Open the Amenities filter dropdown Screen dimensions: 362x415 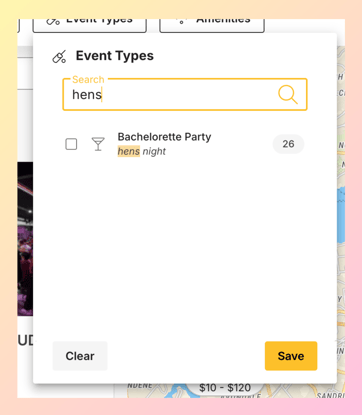click(212, 25)
